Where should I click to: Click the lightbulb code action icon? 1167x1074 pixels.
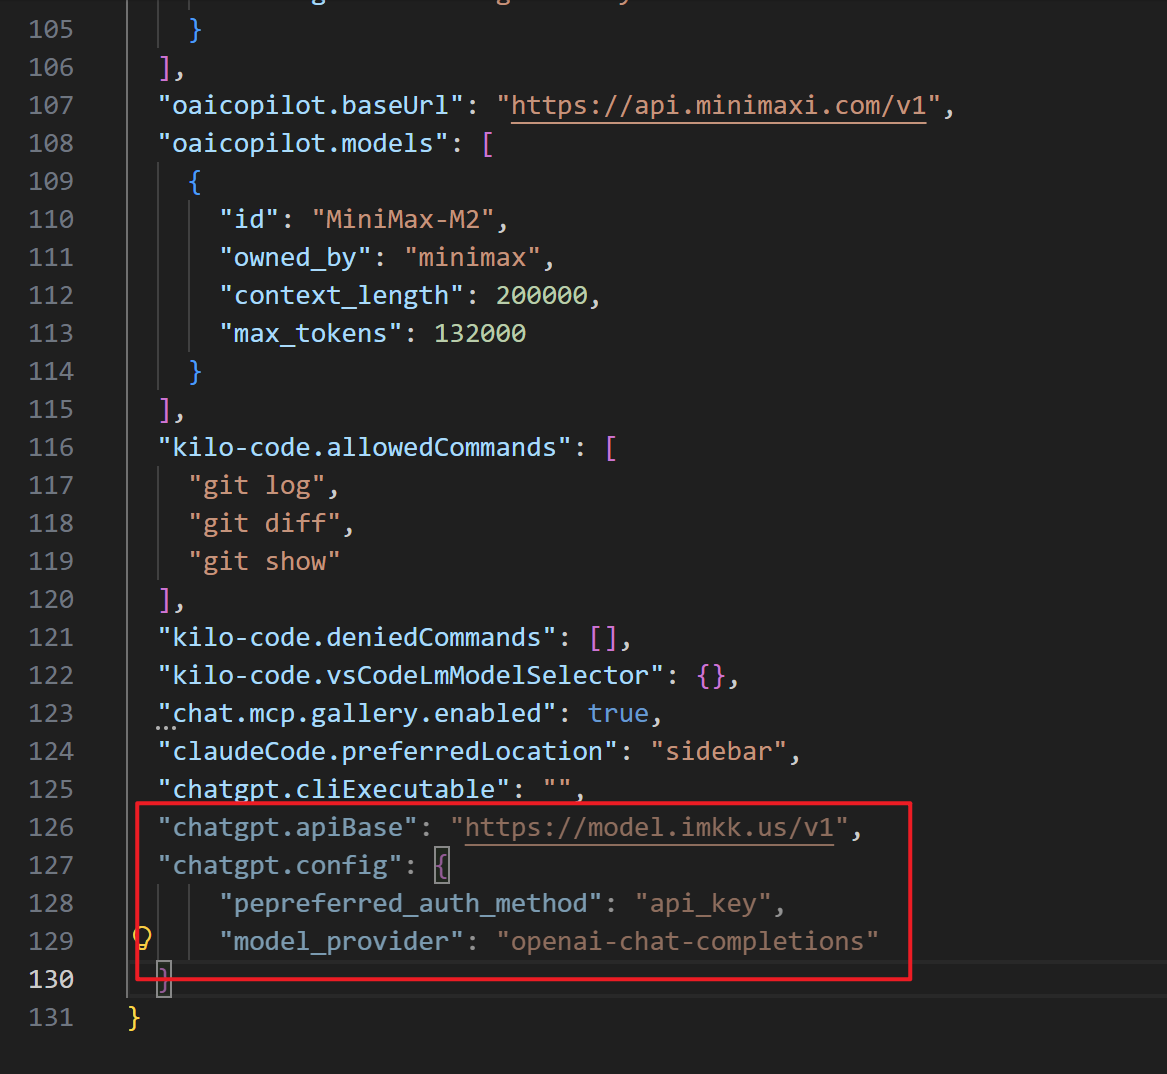143,938
